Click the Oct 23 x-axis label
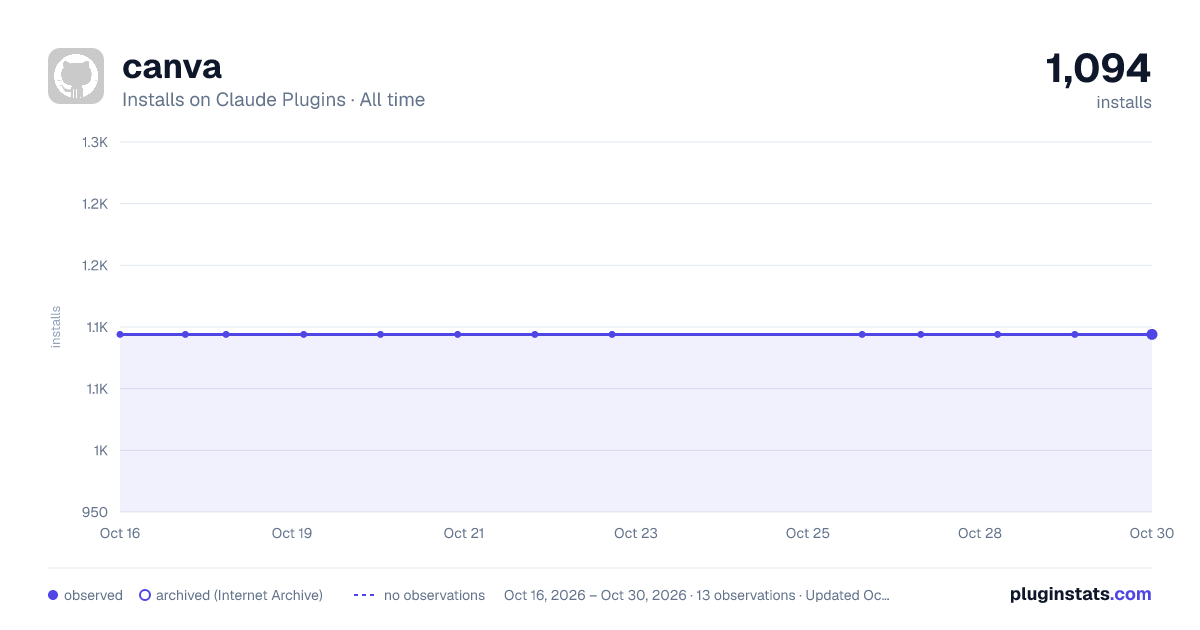Viewport: 1200px width, 630px height. pyautogui.click(x=636, y=533)
